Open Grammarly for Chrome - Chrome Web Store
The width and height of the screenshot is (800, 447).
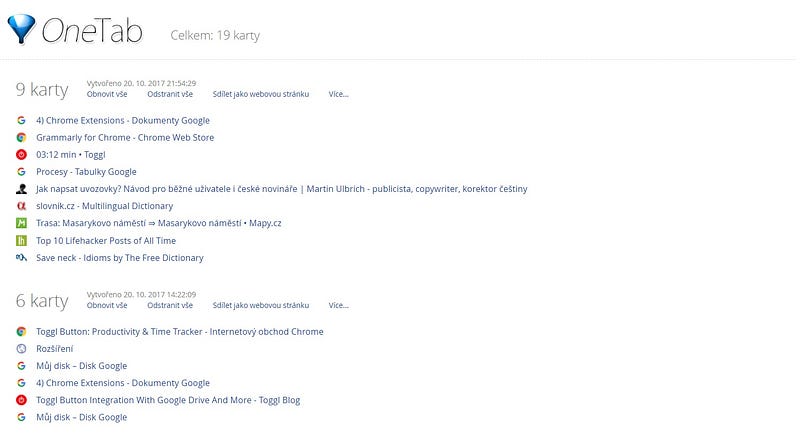[125, 137]
